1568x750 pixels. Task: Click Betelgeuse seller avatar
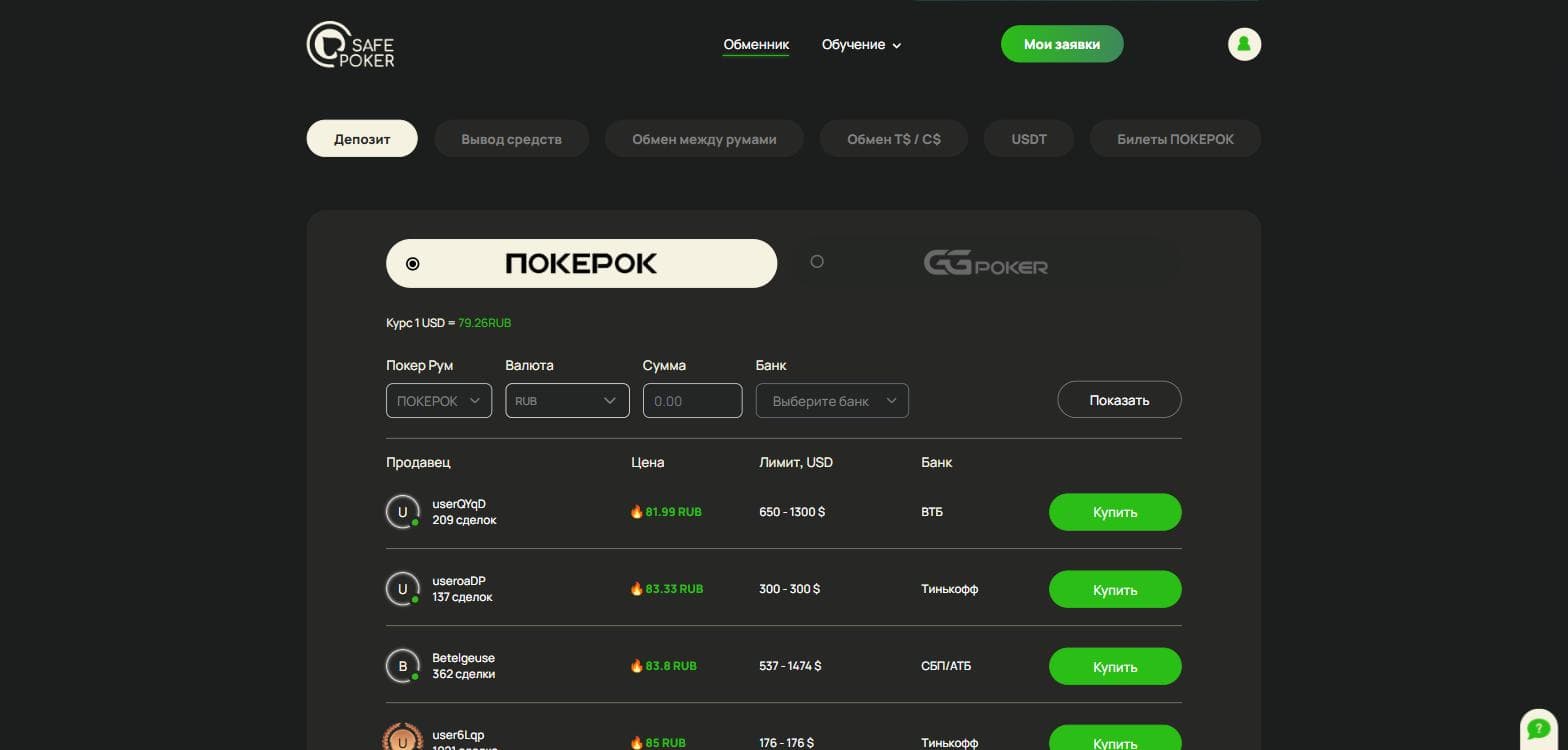click(403, 666)
